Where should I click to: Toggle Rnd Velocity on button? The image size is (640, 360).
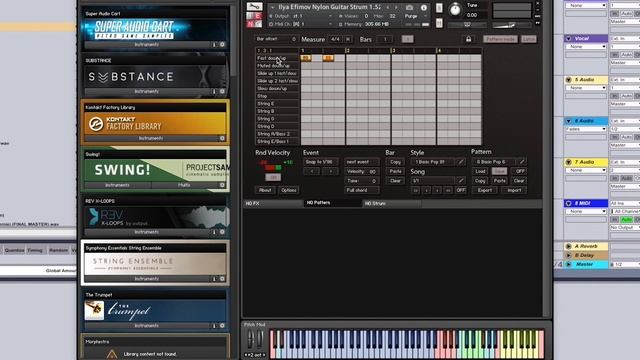273,177
